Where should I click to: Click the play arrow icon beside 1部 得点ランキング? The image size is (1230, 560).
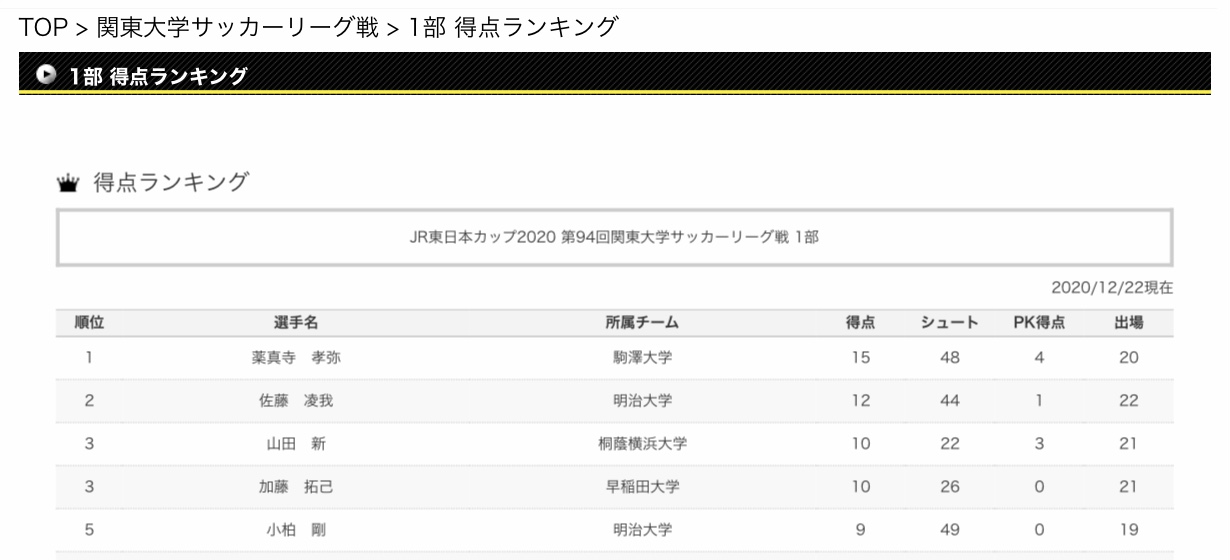point(45,76)
